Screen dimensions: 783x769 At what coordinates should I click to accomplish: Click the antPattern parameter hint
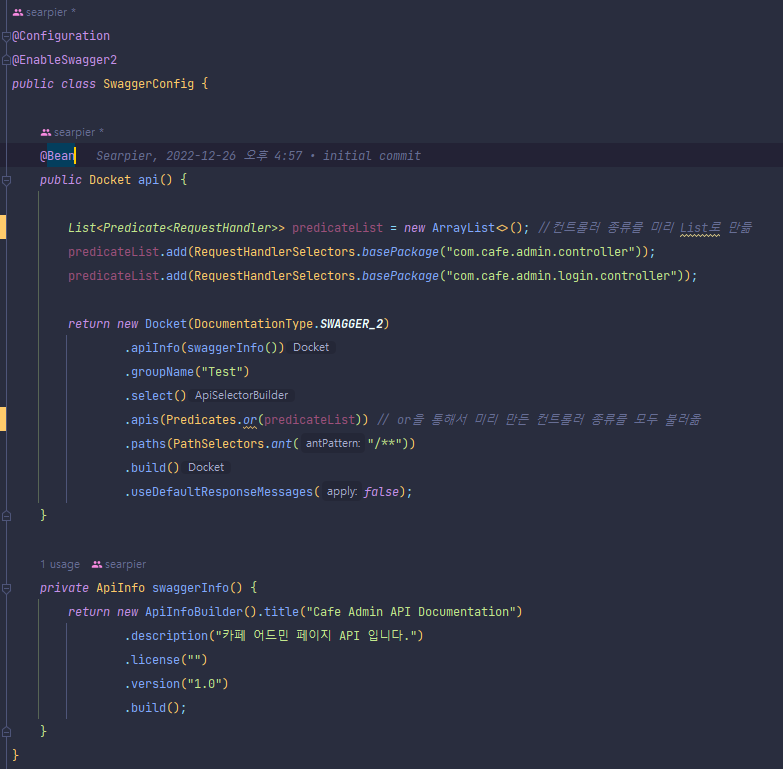(x=333, y=443)
